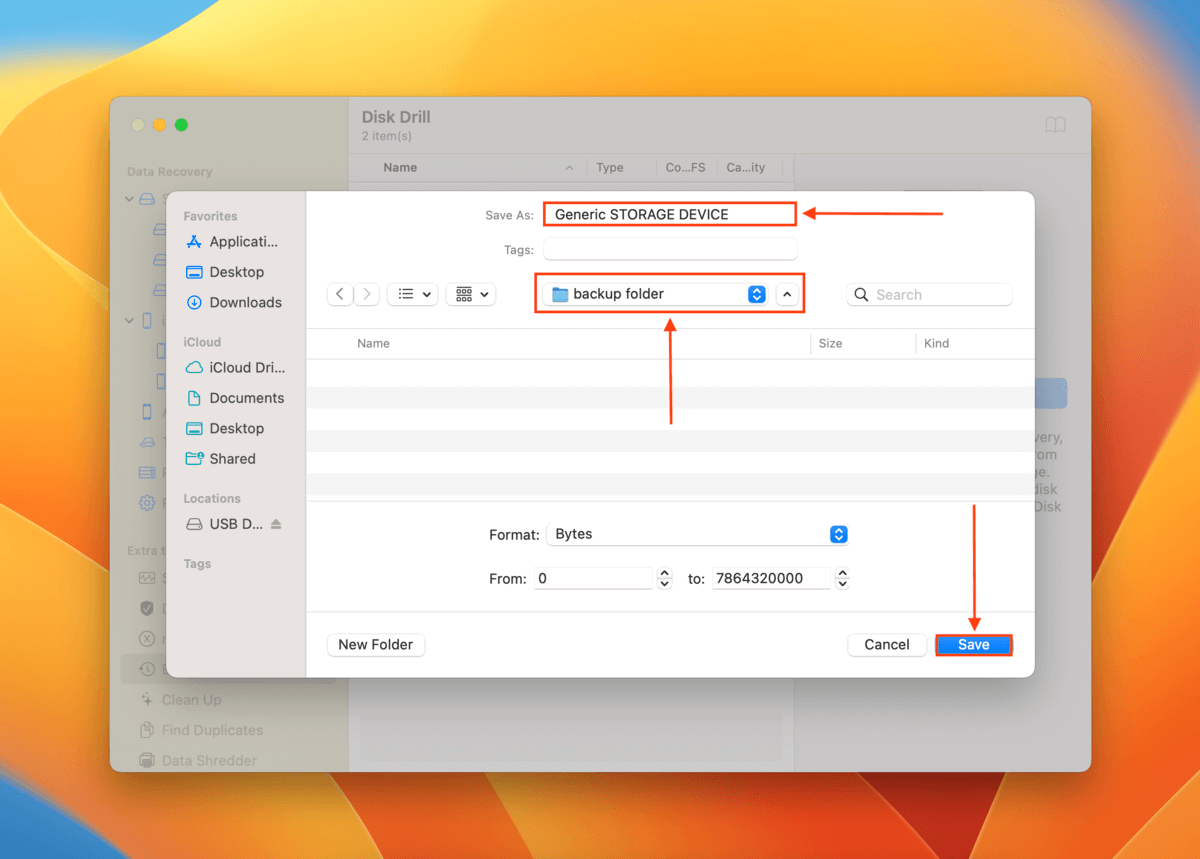The width and height of the screenshot is (1200, 859).
Task: Click the 'to' field showing 7864320000
Action: 771,578
